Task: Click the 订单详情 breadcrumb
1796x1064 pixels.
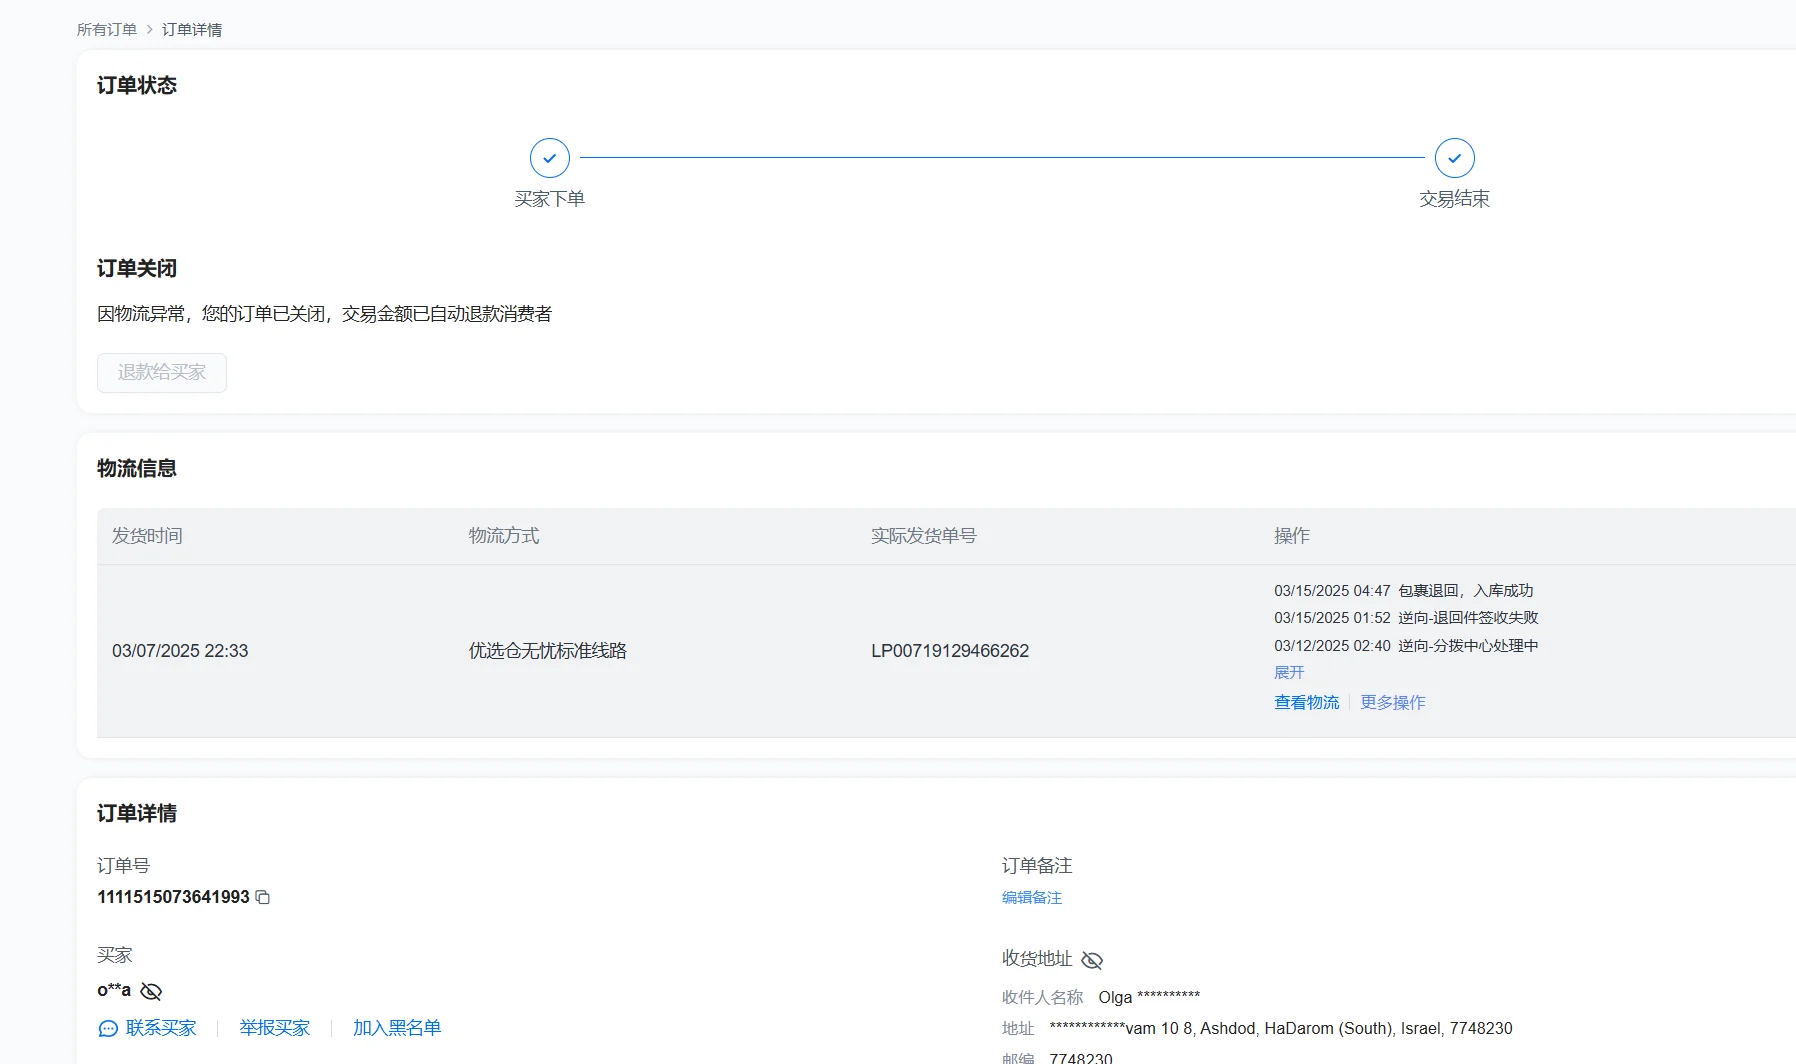Action: tap(192, 30)
